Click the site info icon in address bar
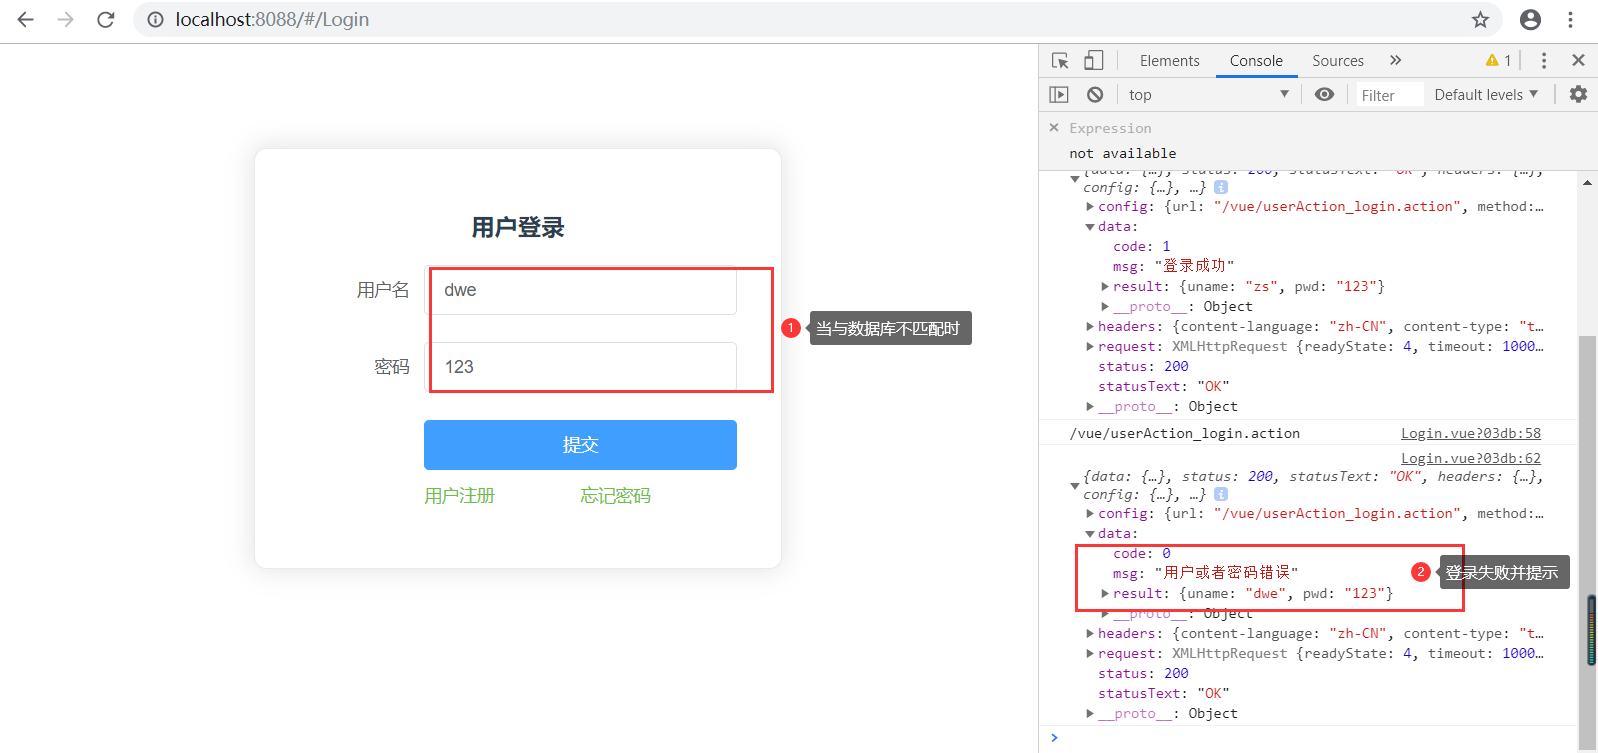Image resolution: width=1598 pixels, height=753 pixels. 155,19
